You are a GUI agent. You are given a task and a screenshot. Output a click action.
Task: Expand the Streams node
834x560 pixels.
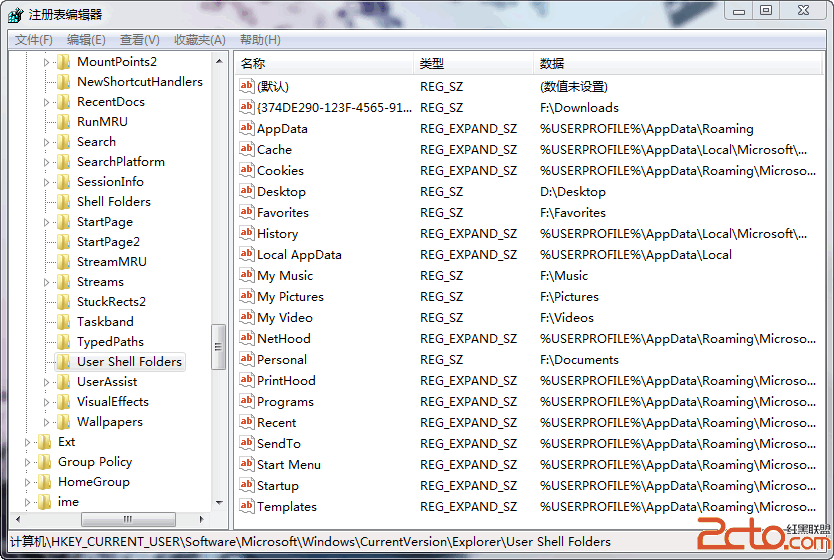tap(46, 282)
